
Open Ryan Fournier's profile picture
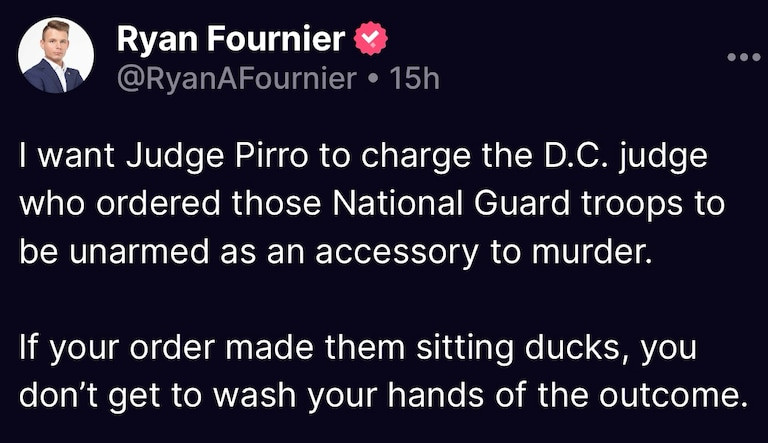click(57, 56)
